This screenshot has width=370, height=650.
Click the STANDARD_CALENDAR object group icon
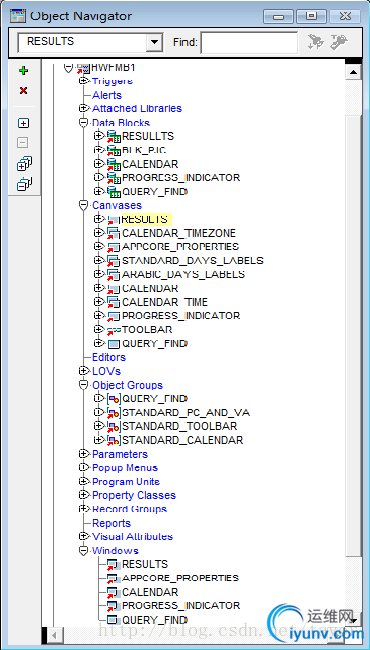tap(114, 440)
